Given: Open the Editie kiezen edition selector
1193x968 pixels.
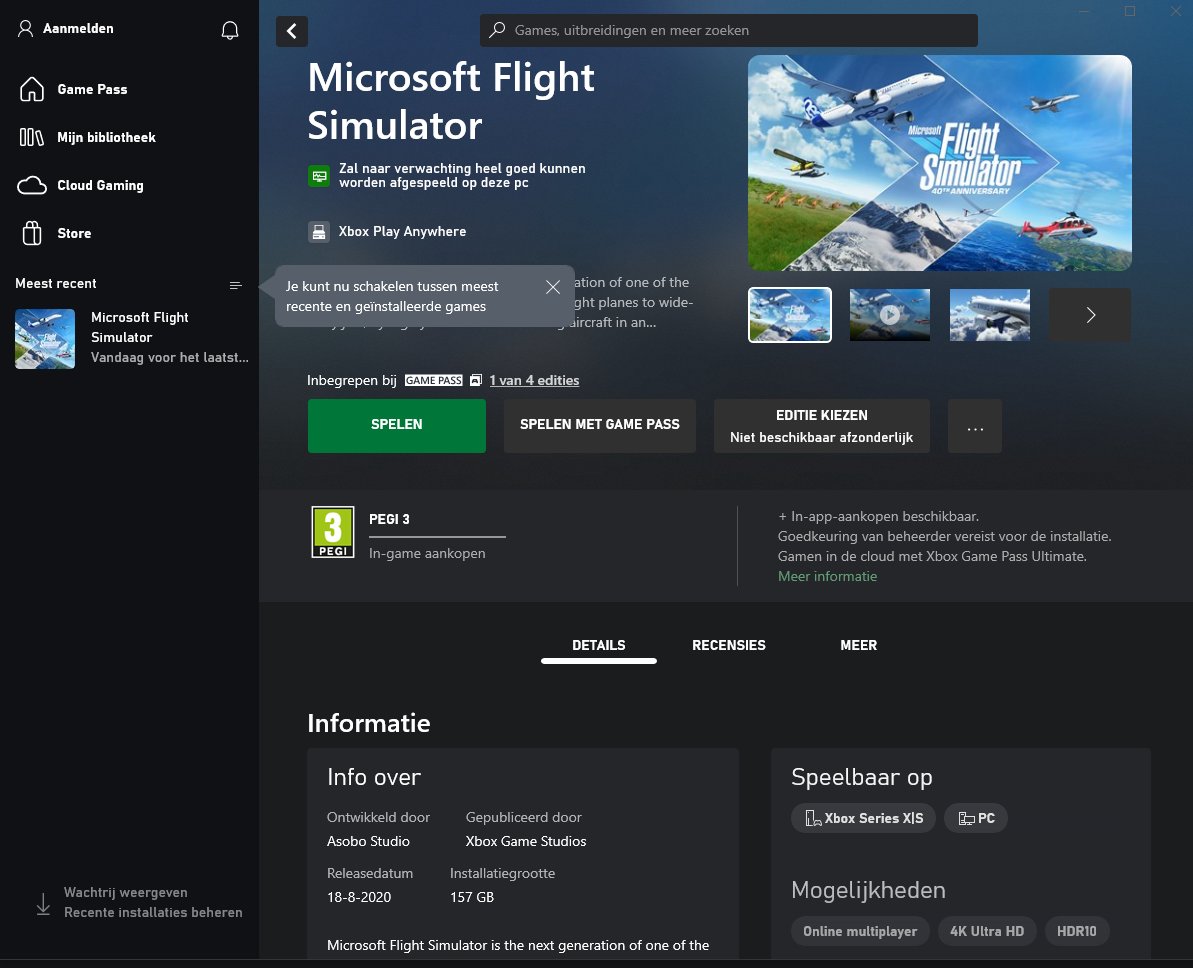Looking at the screenshot, I should coord(821,426).
